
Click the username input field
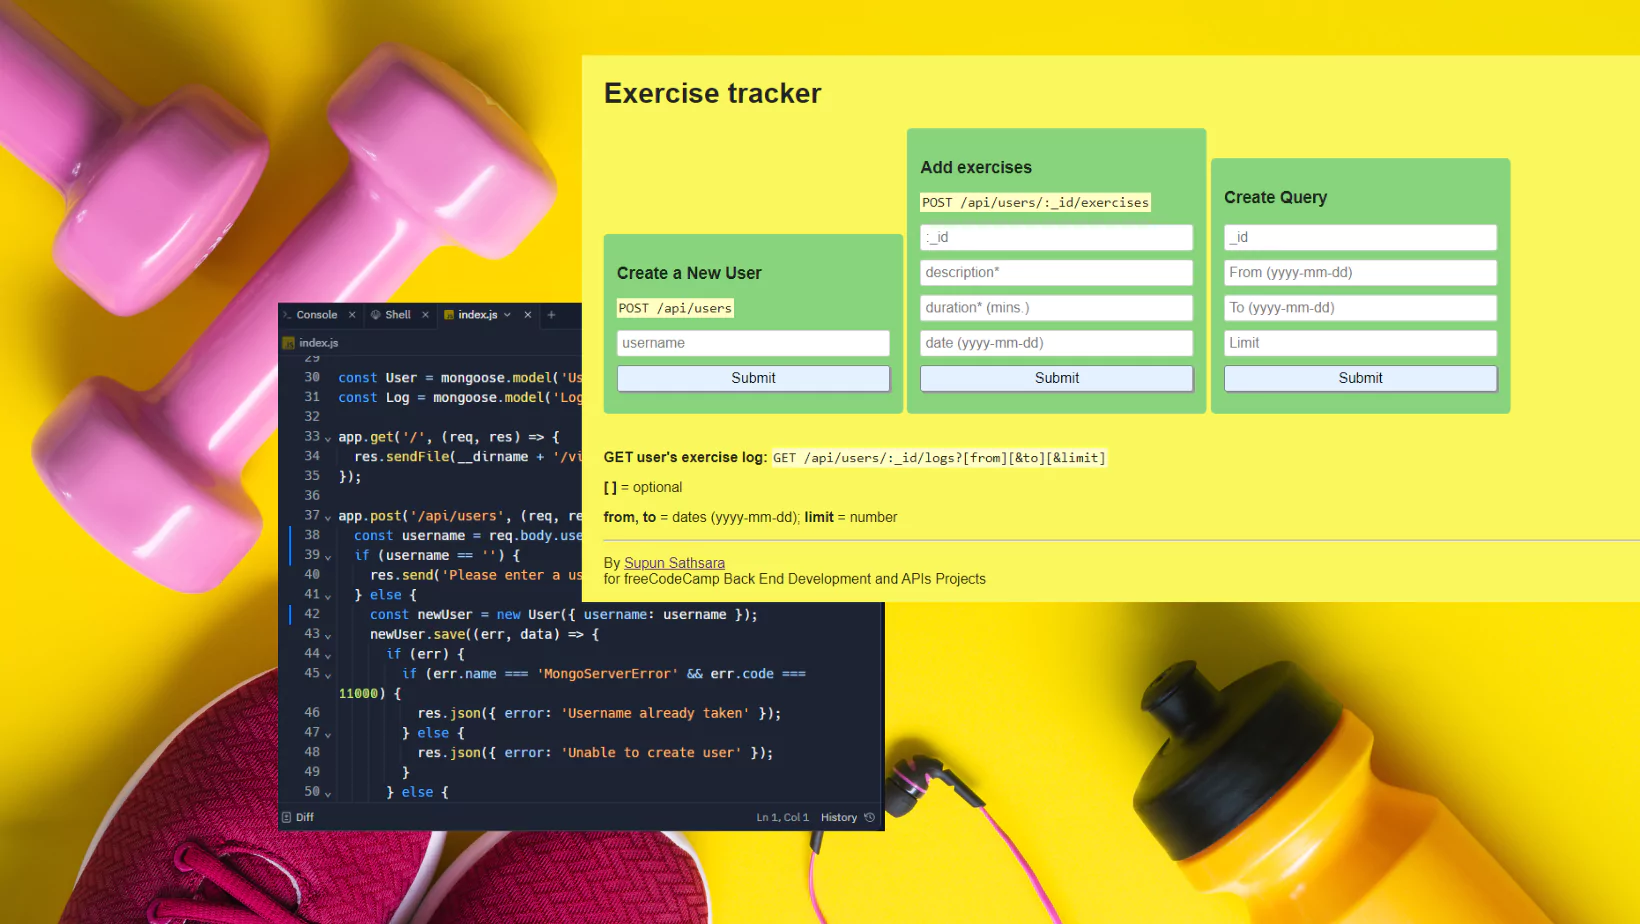pos(753,343)
